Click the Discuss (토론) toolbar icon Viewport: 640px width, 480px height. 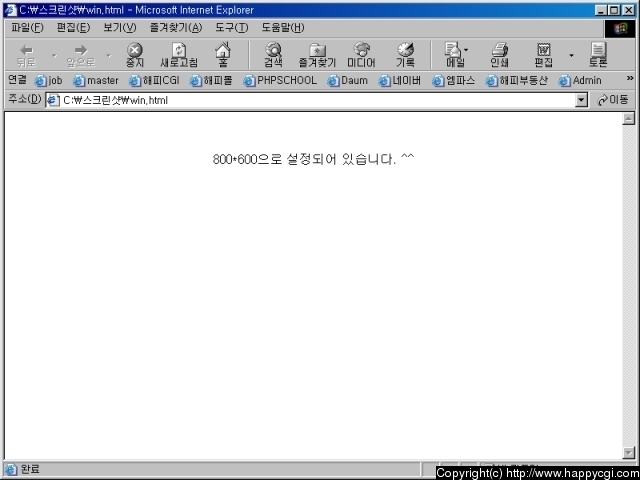pyautogui.click(x=598, y=49)
